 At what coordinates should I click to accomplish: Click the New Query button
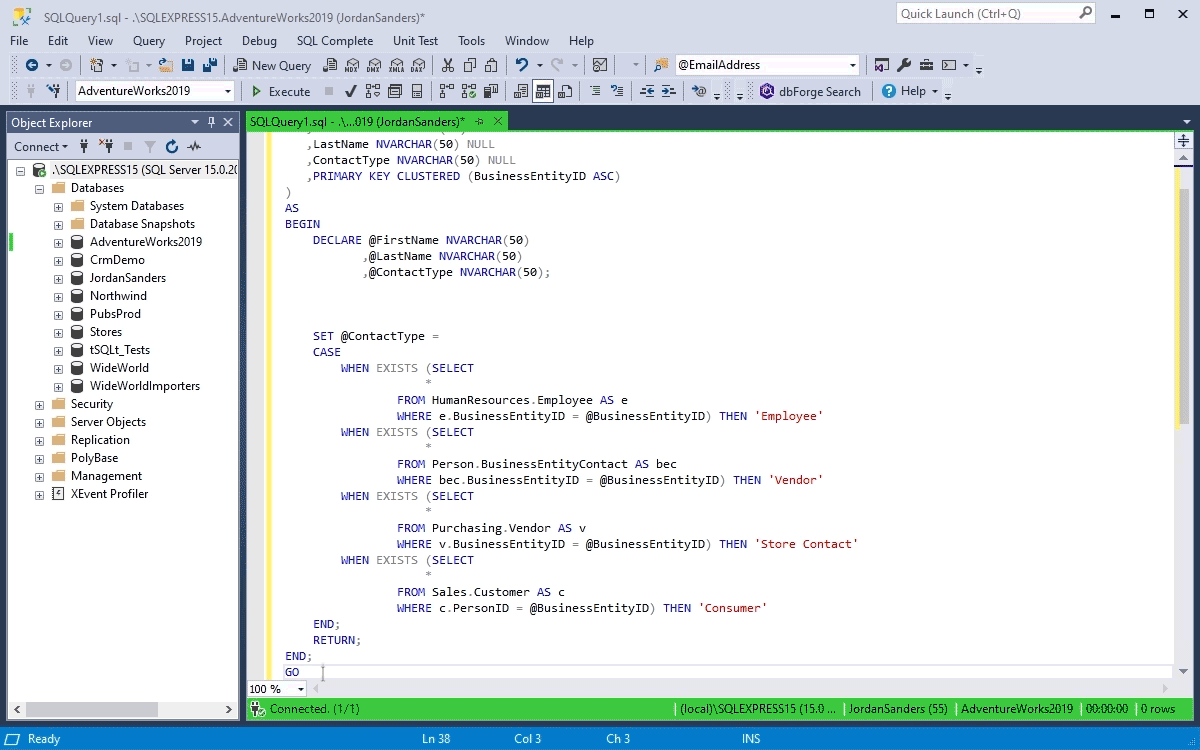point(272,65)
